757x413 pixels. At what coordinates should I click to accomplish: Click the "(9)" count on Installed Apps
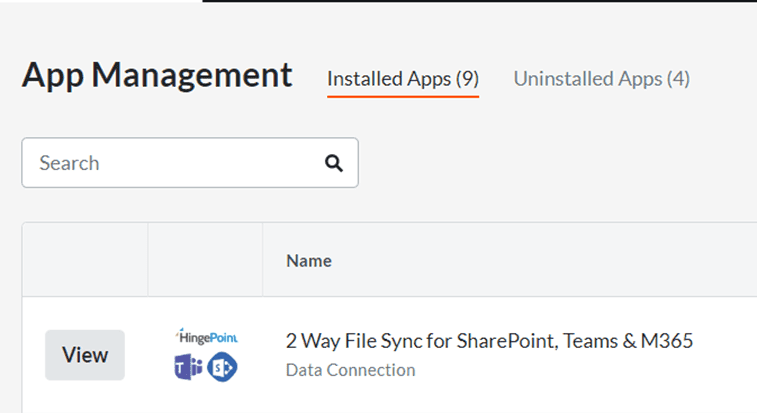click(x=467, y=79)
